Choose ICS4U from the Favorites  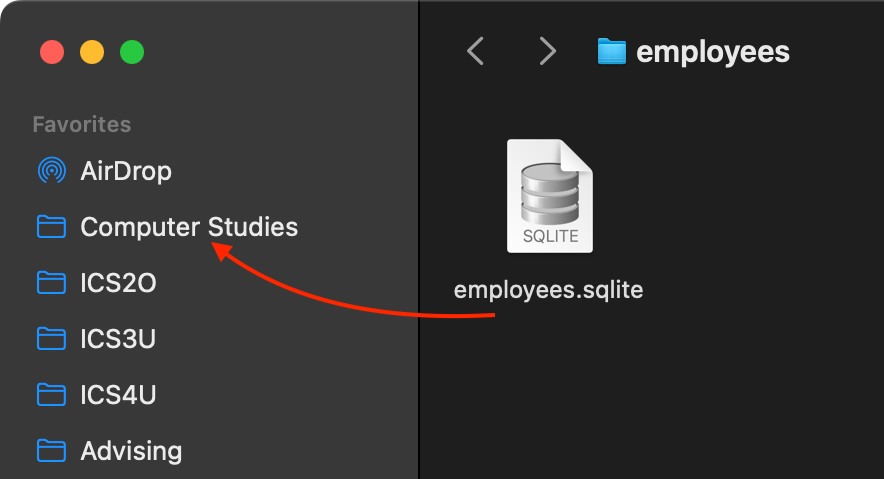tap(118, 395)
